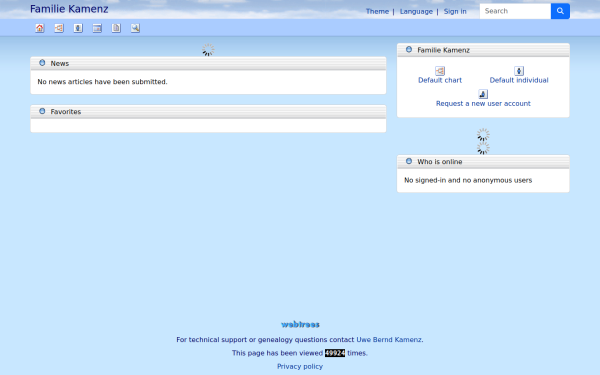Click the Sign in link

pyautogui.click(x=455, y=11)
